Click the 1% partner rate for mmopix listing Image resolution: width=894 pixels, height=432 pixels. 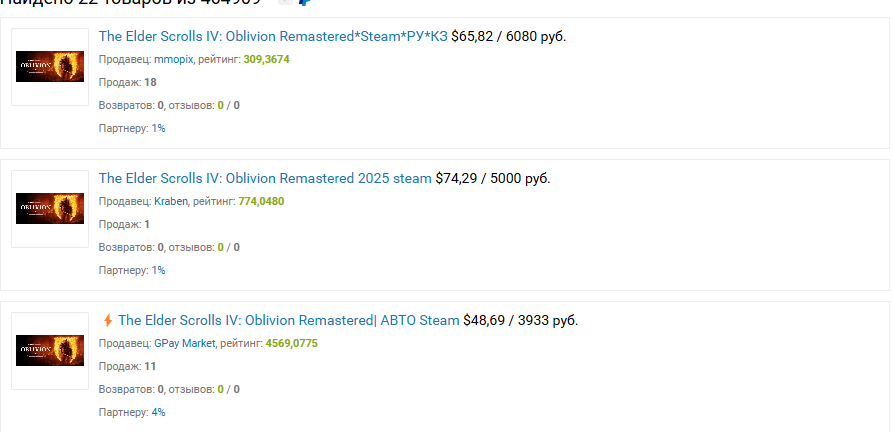tap(158, 128)
